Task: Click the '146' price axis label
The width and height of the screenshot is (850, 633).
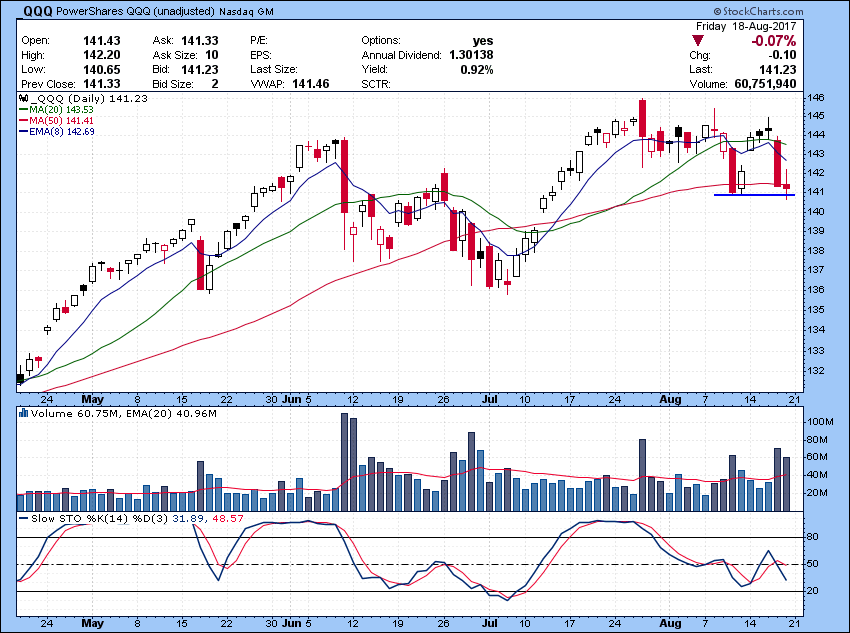Action: [x=817, y=98]
